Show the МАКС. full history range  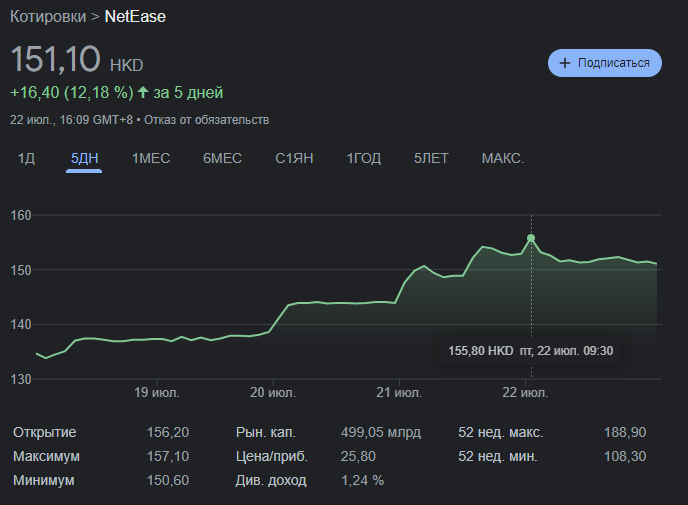(x=503, y=158)
